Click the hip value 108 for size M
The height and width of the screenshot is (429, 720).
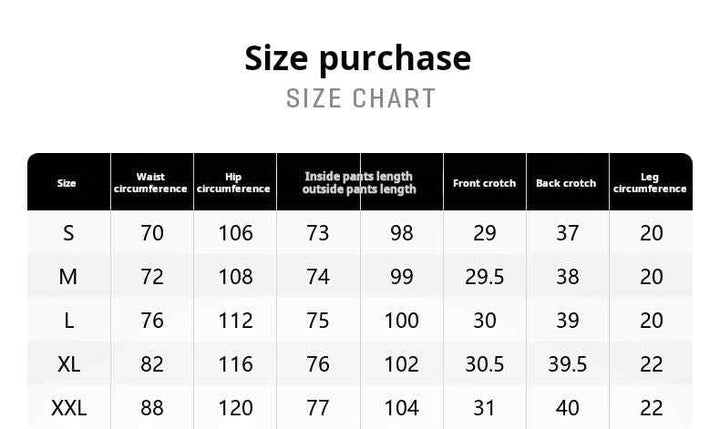[x=236, y=277]
